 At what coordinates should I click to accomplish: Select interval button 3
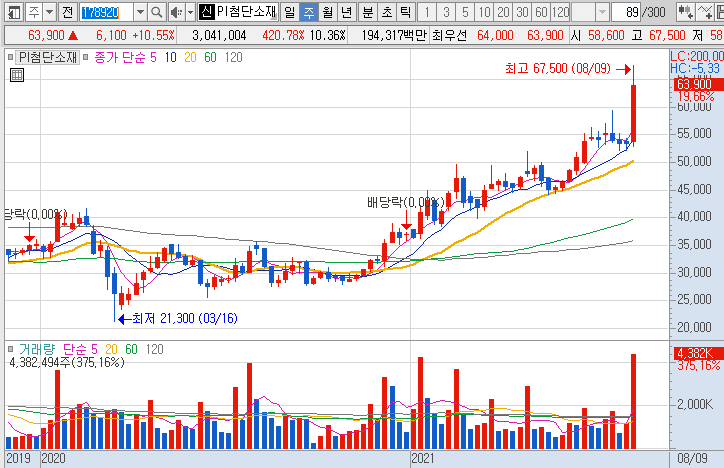[446, 12]
